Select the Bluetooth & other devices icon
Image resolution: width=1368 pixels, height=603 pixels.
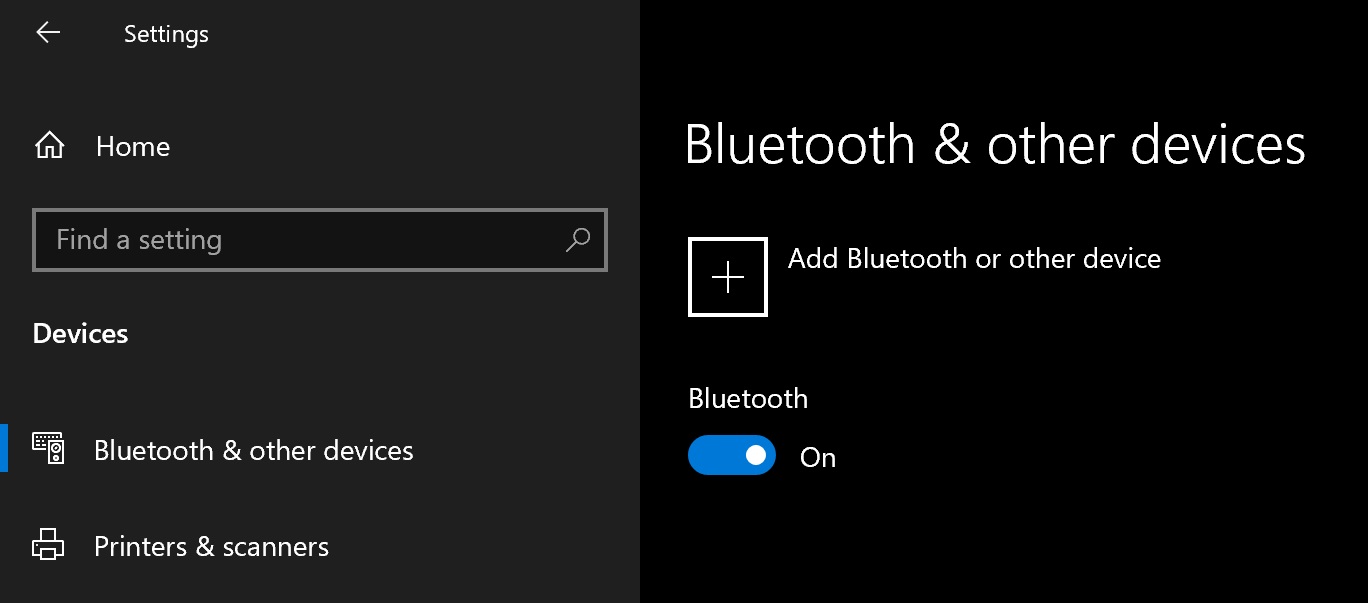49,448
